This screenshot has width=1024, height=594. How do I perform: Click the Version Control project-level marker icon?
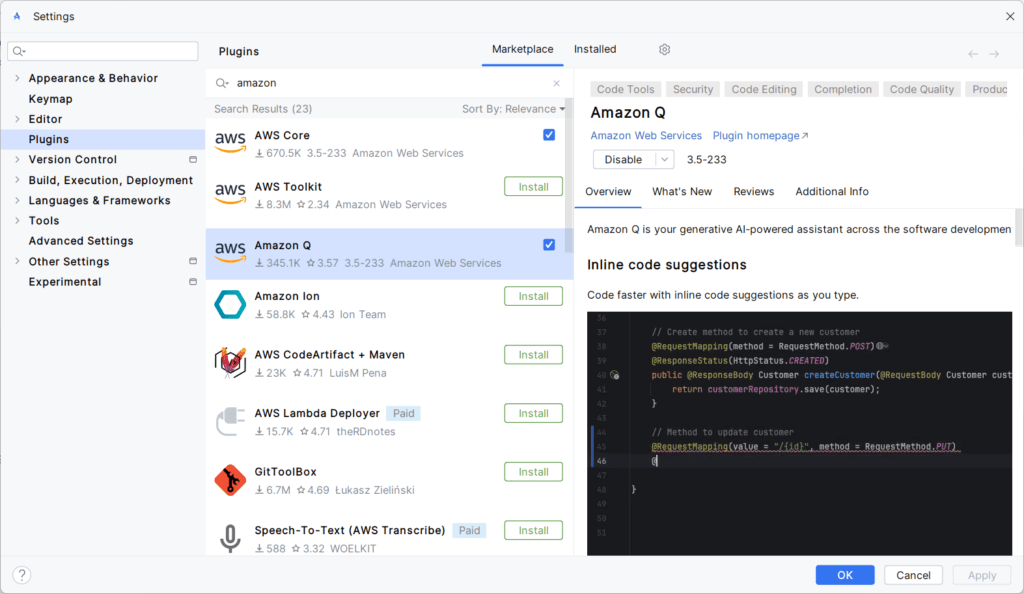pos(193,159)
